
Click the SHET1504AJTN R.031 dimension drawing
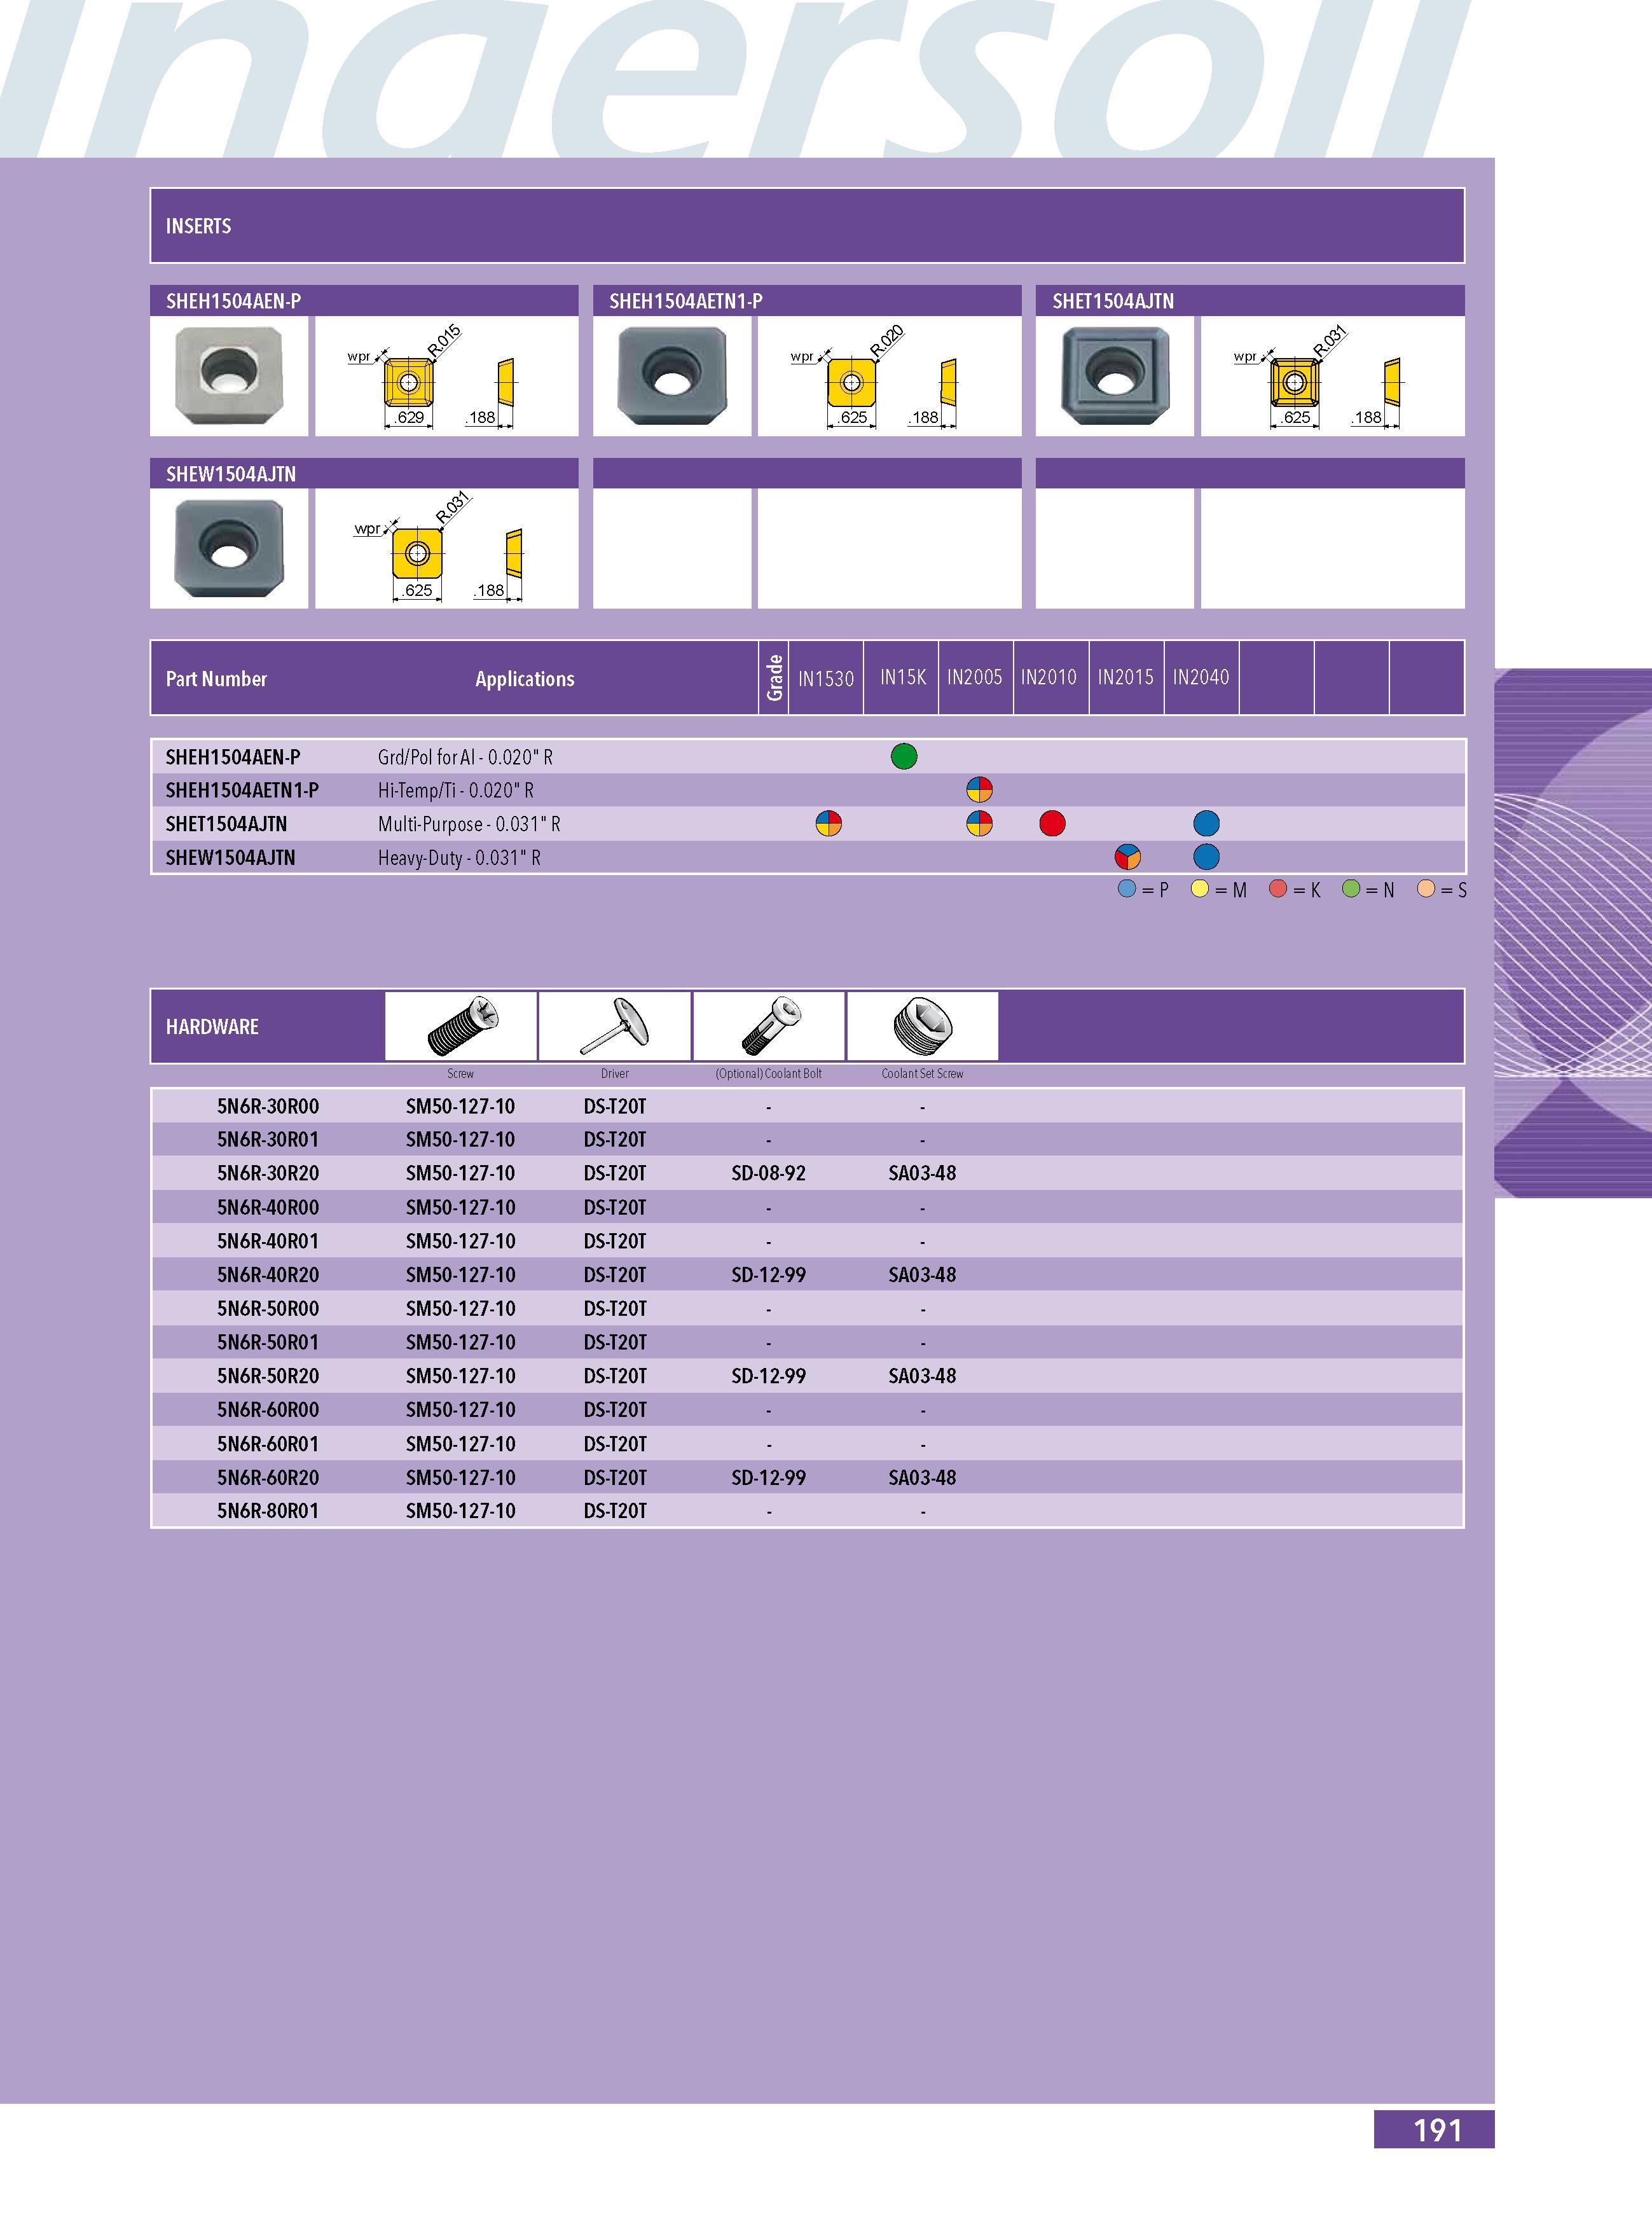(1333, 377)
